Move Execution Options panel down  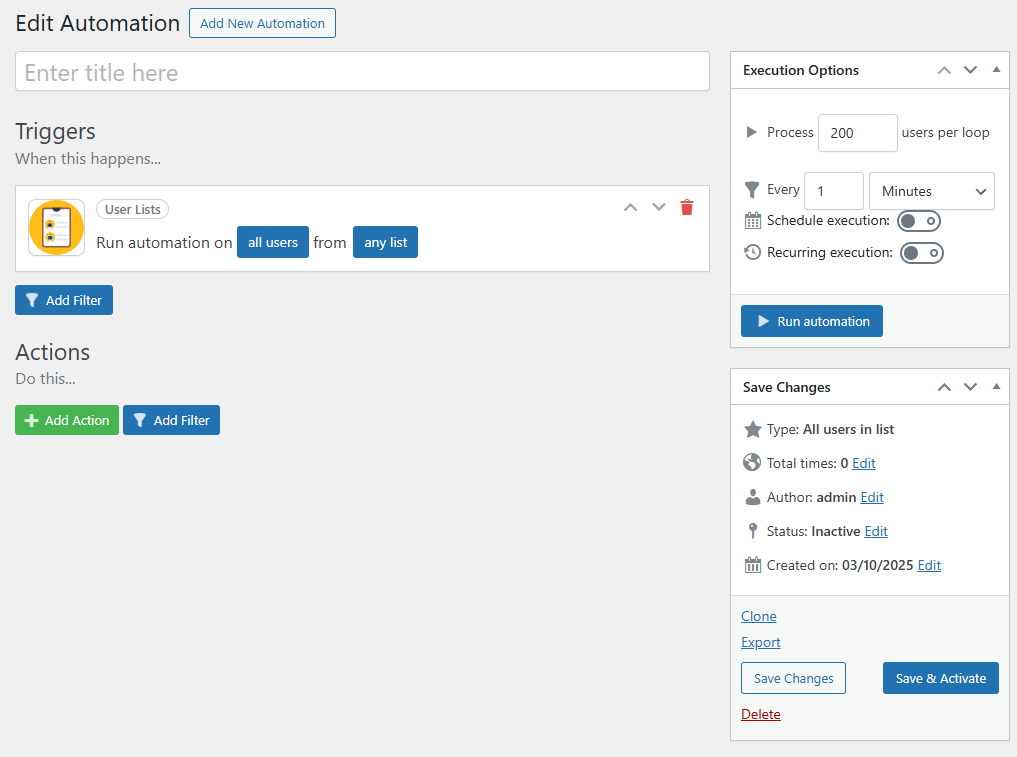coord(970,70)
